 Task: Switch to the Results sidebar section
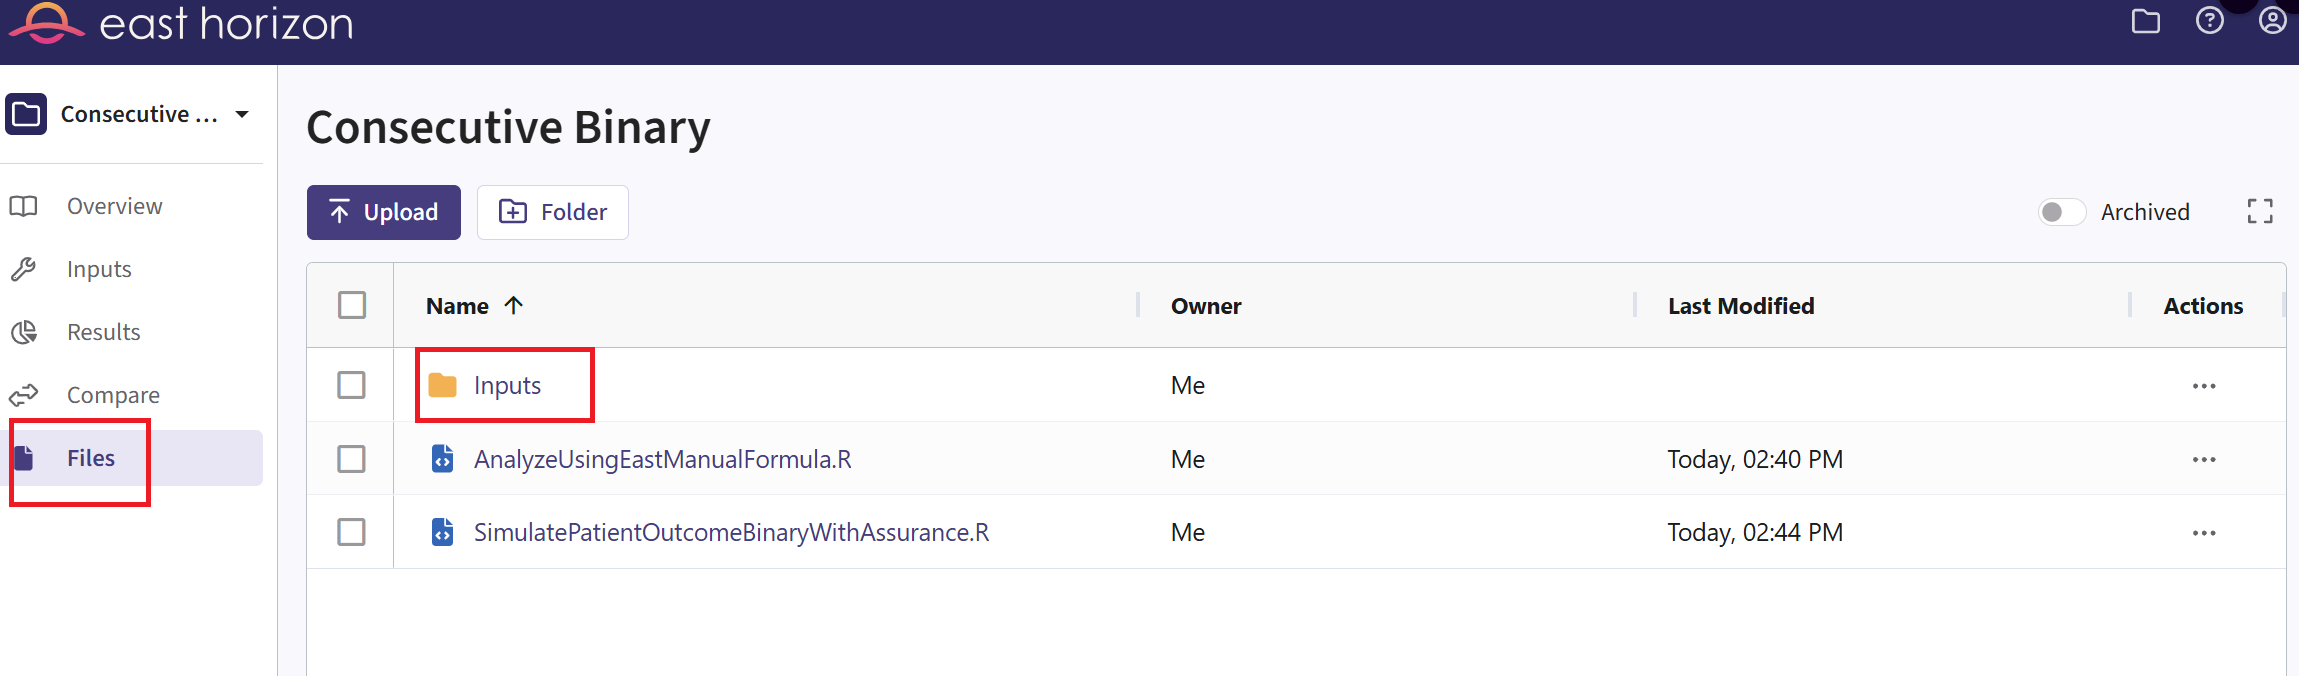click(103, 332)
